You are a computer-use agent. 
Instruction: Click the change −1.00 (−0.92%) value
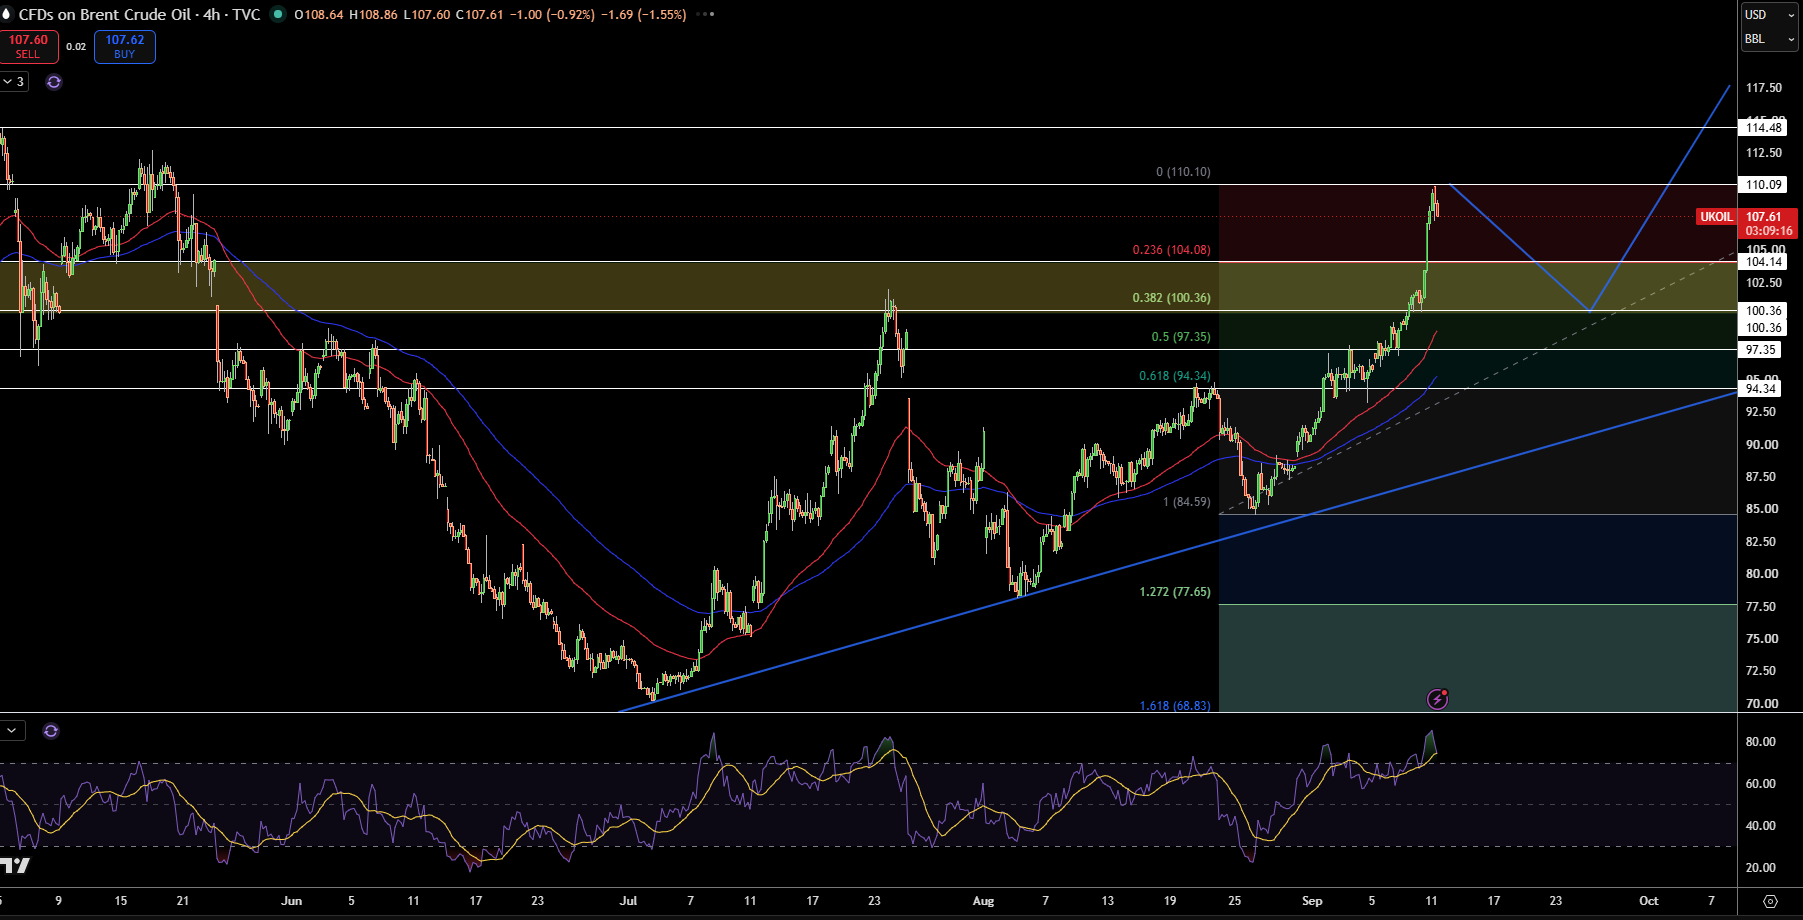(552, 15)
